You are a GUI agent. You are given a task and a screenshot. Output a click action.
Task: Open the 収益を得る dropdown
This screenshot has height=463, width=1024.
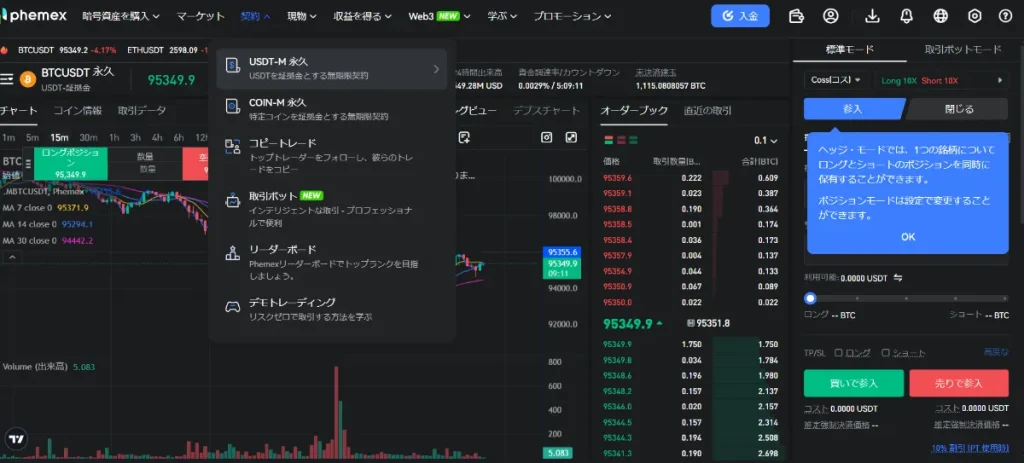pyautogui.click(x=362, y=16)
